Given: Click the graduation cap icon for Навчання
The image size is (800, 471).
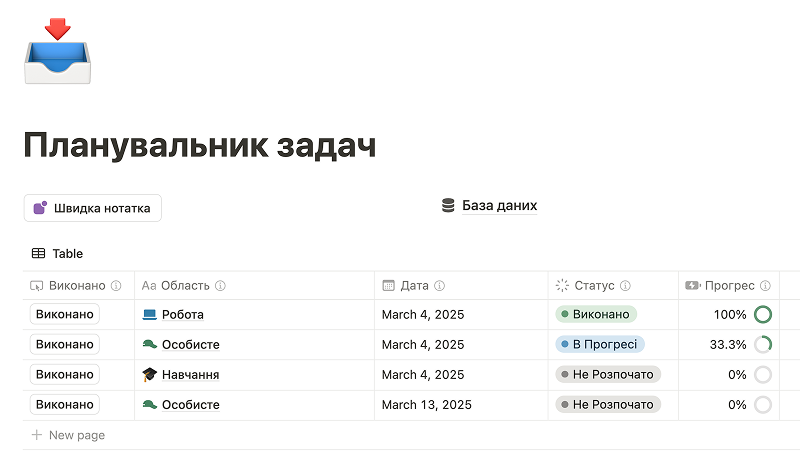Looking at the screenshot, I should (149, 375).
